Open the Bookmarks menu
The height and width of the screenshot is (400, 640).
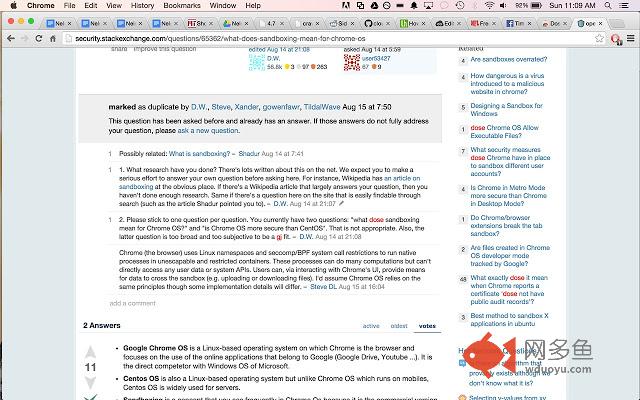182,5
